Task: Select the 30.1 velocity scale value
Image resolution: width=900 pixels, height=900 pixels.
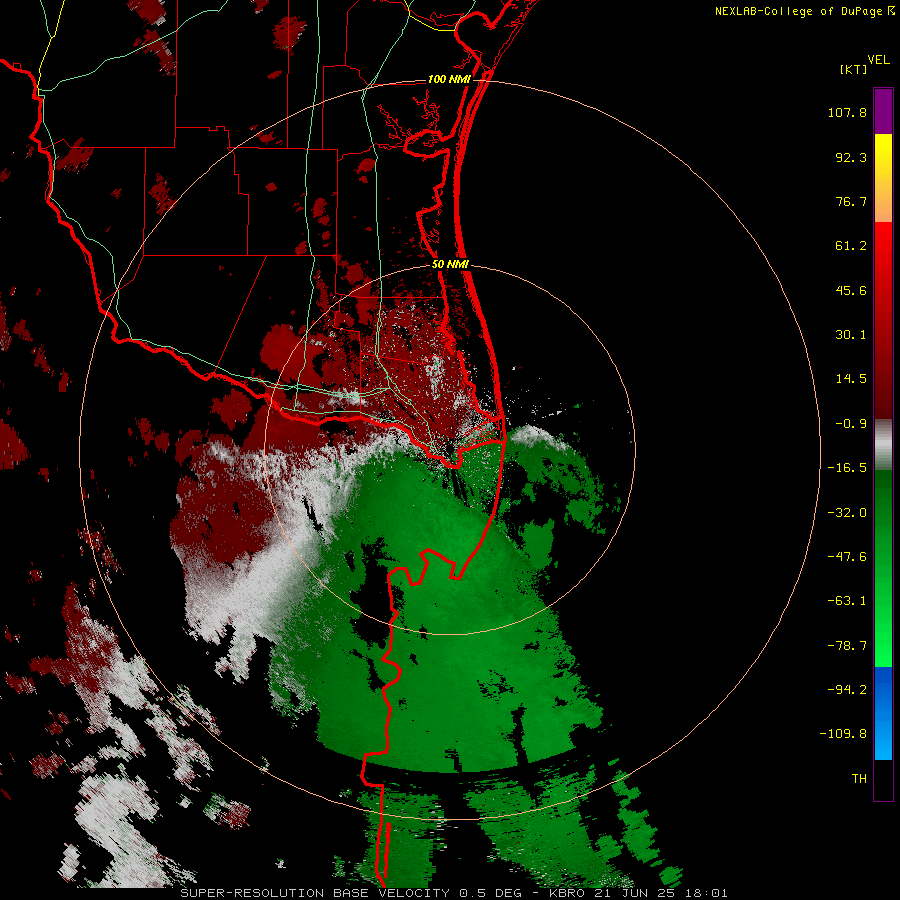Action: click(851, 335)
